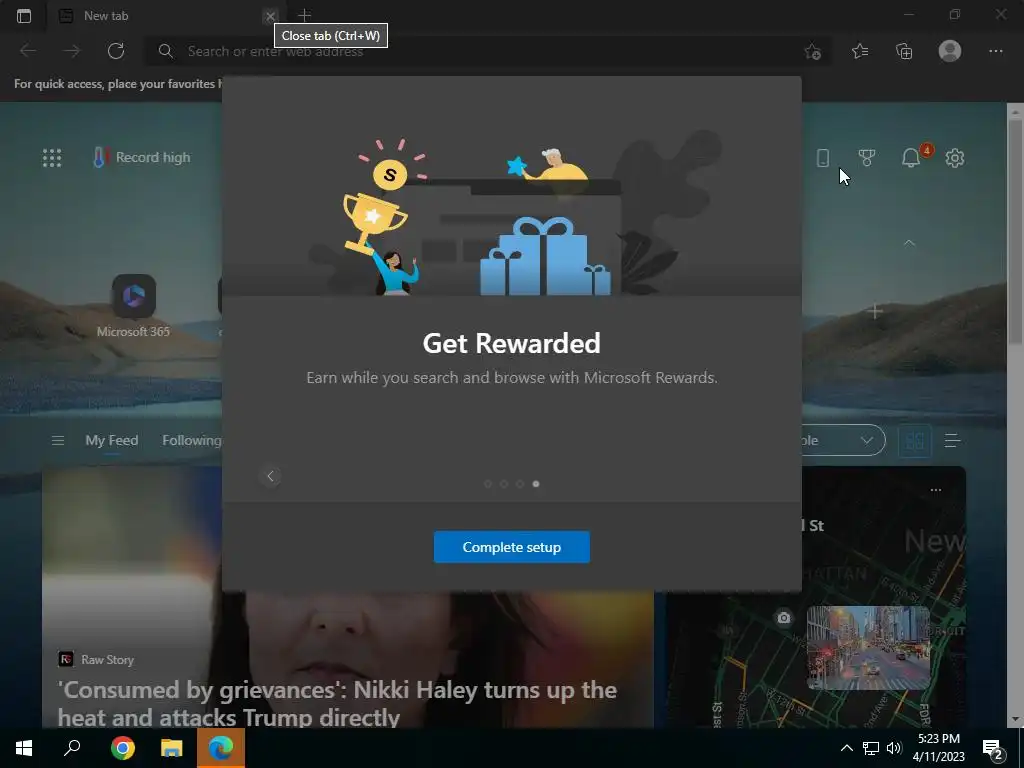
Task: Collapse quick links with the up chevron
Action: (x=909, y=242)
